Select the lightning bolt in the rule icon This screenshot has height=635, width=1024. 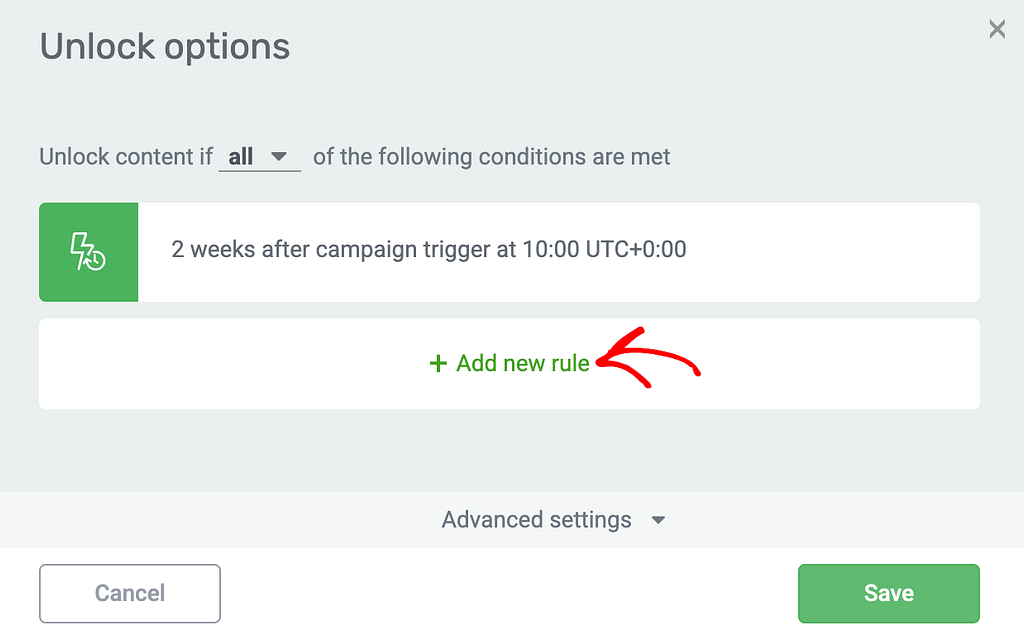tap(81, 249)
